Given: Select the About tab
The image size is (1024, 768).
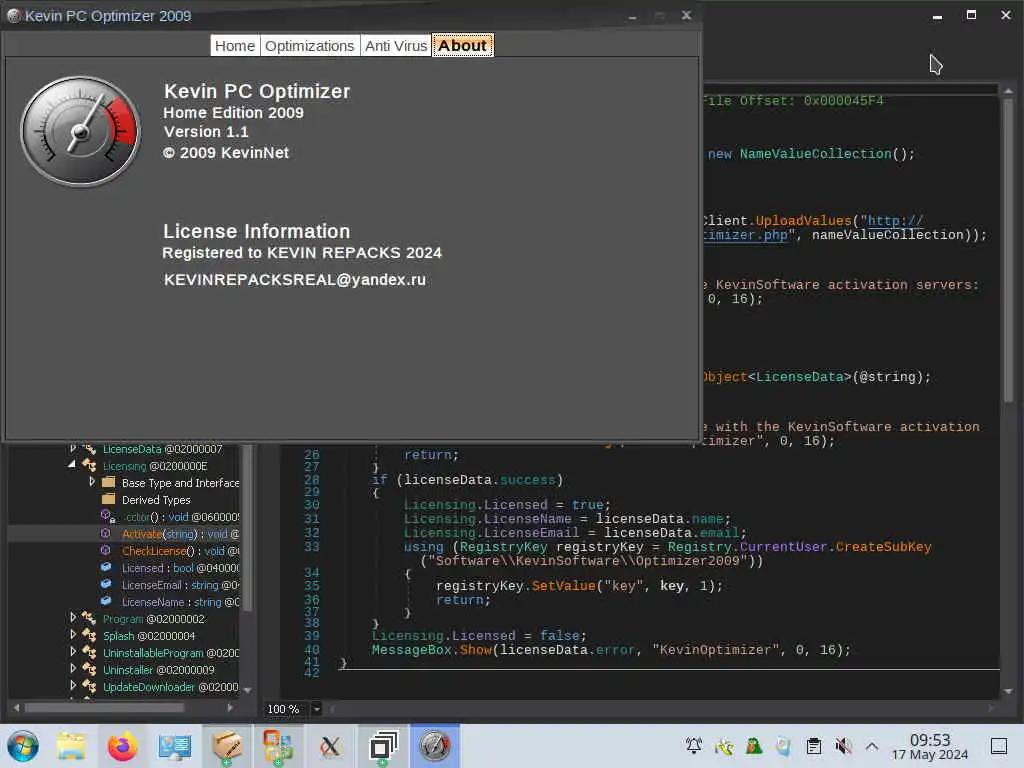Looking at the screenshot, I should [x=462, y=46].
